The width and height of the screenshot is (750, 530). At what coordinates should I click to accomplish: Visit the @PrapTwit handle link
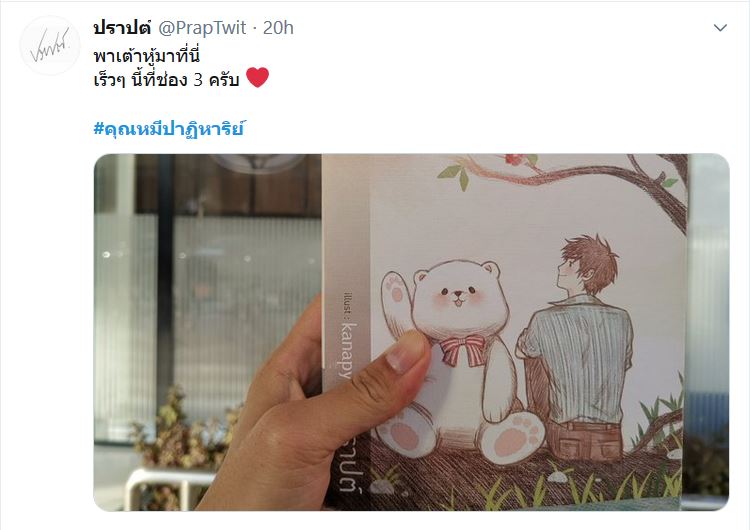tap(202, 28)
